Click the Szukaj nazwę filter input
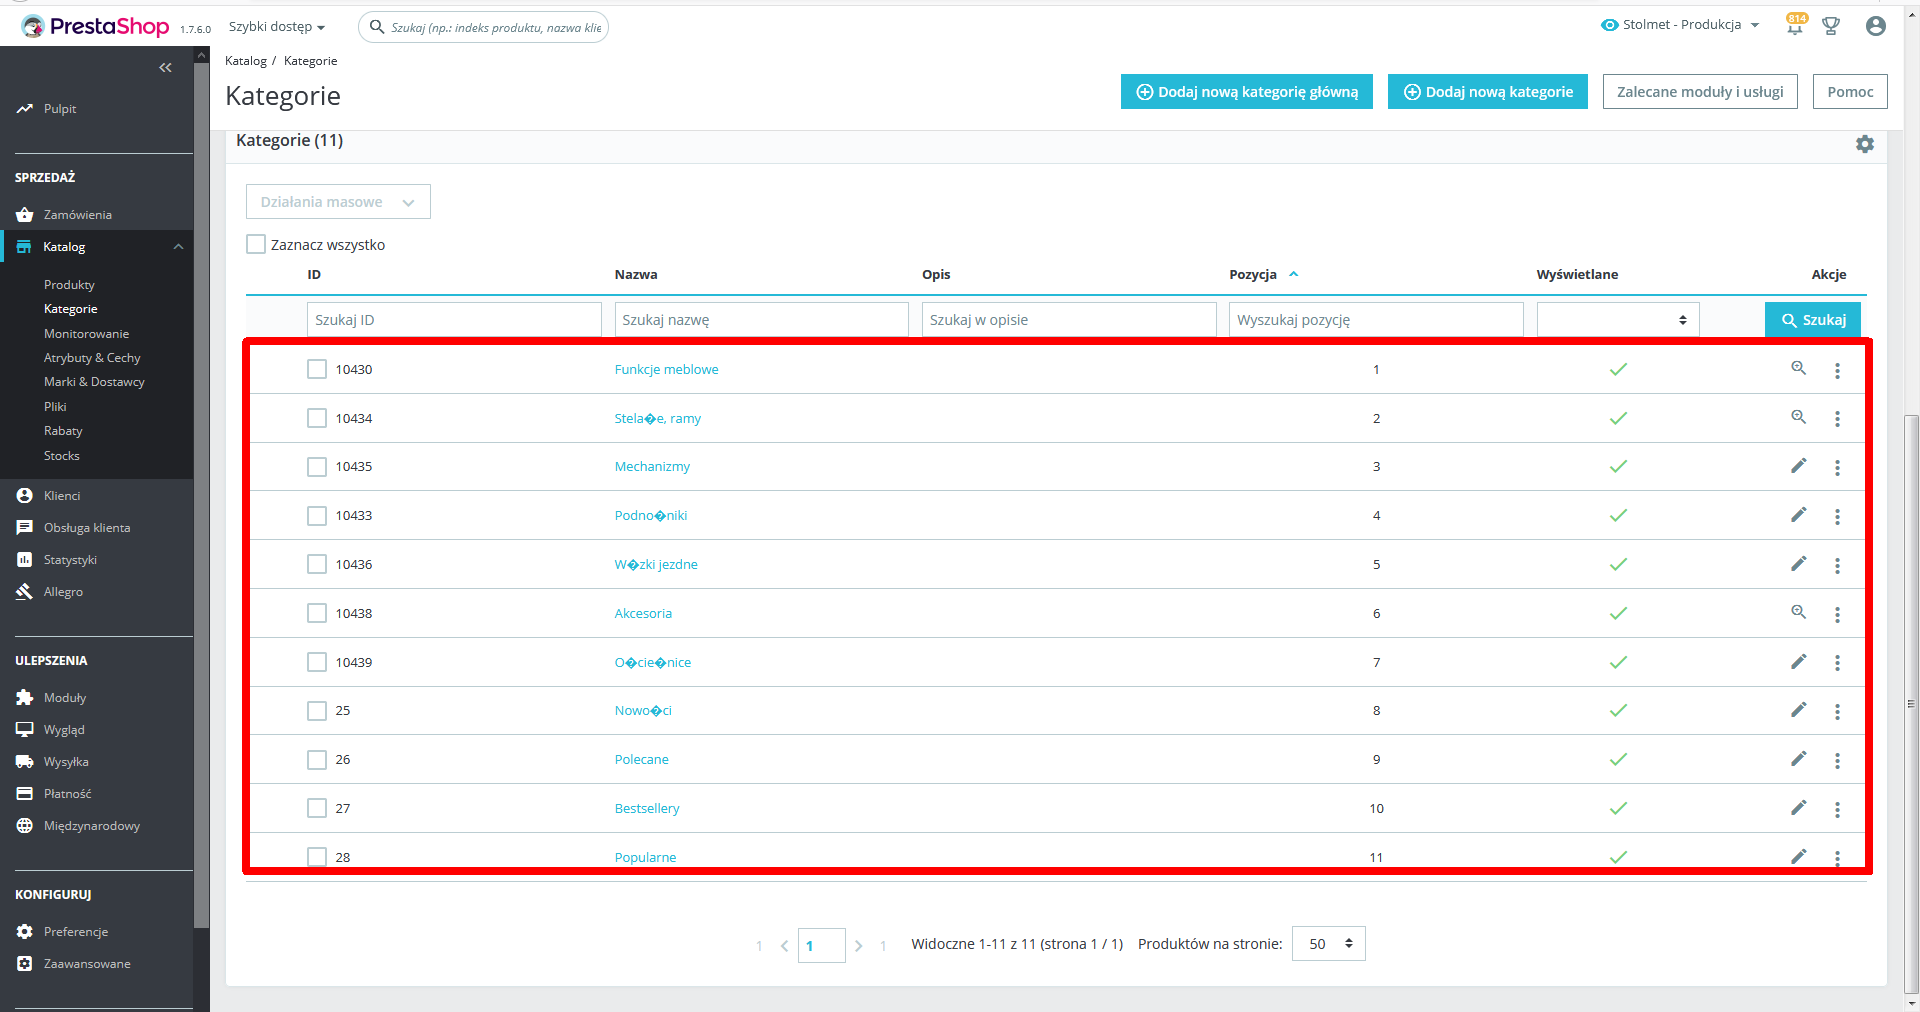1920x1012 pixels. click(x=761, y=320)
